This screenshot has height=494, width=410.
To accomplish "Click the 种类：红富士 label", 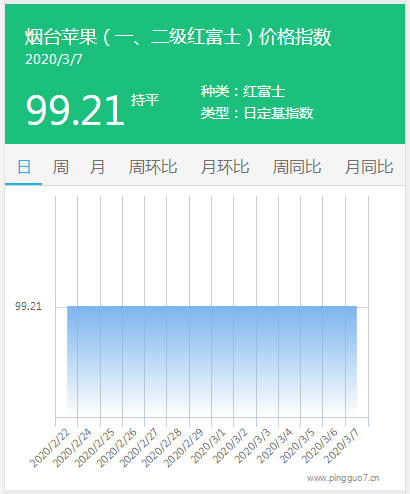I will [243, 91].
